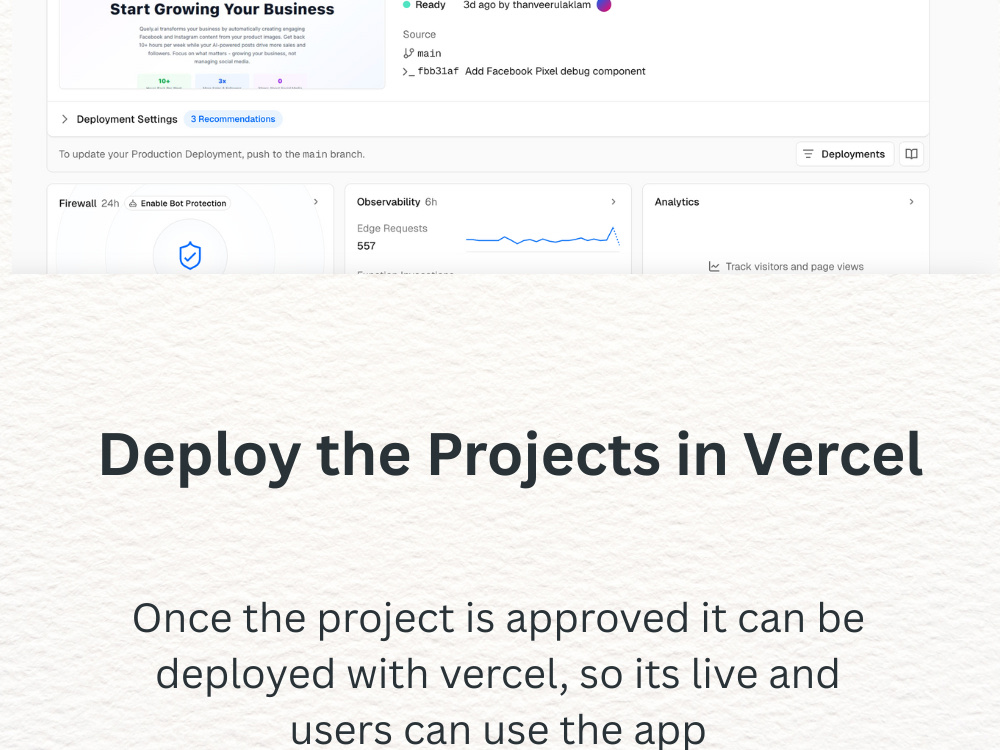
Task: Open Observability card via its chevron arrow
Action: click(x=614, y=202)
